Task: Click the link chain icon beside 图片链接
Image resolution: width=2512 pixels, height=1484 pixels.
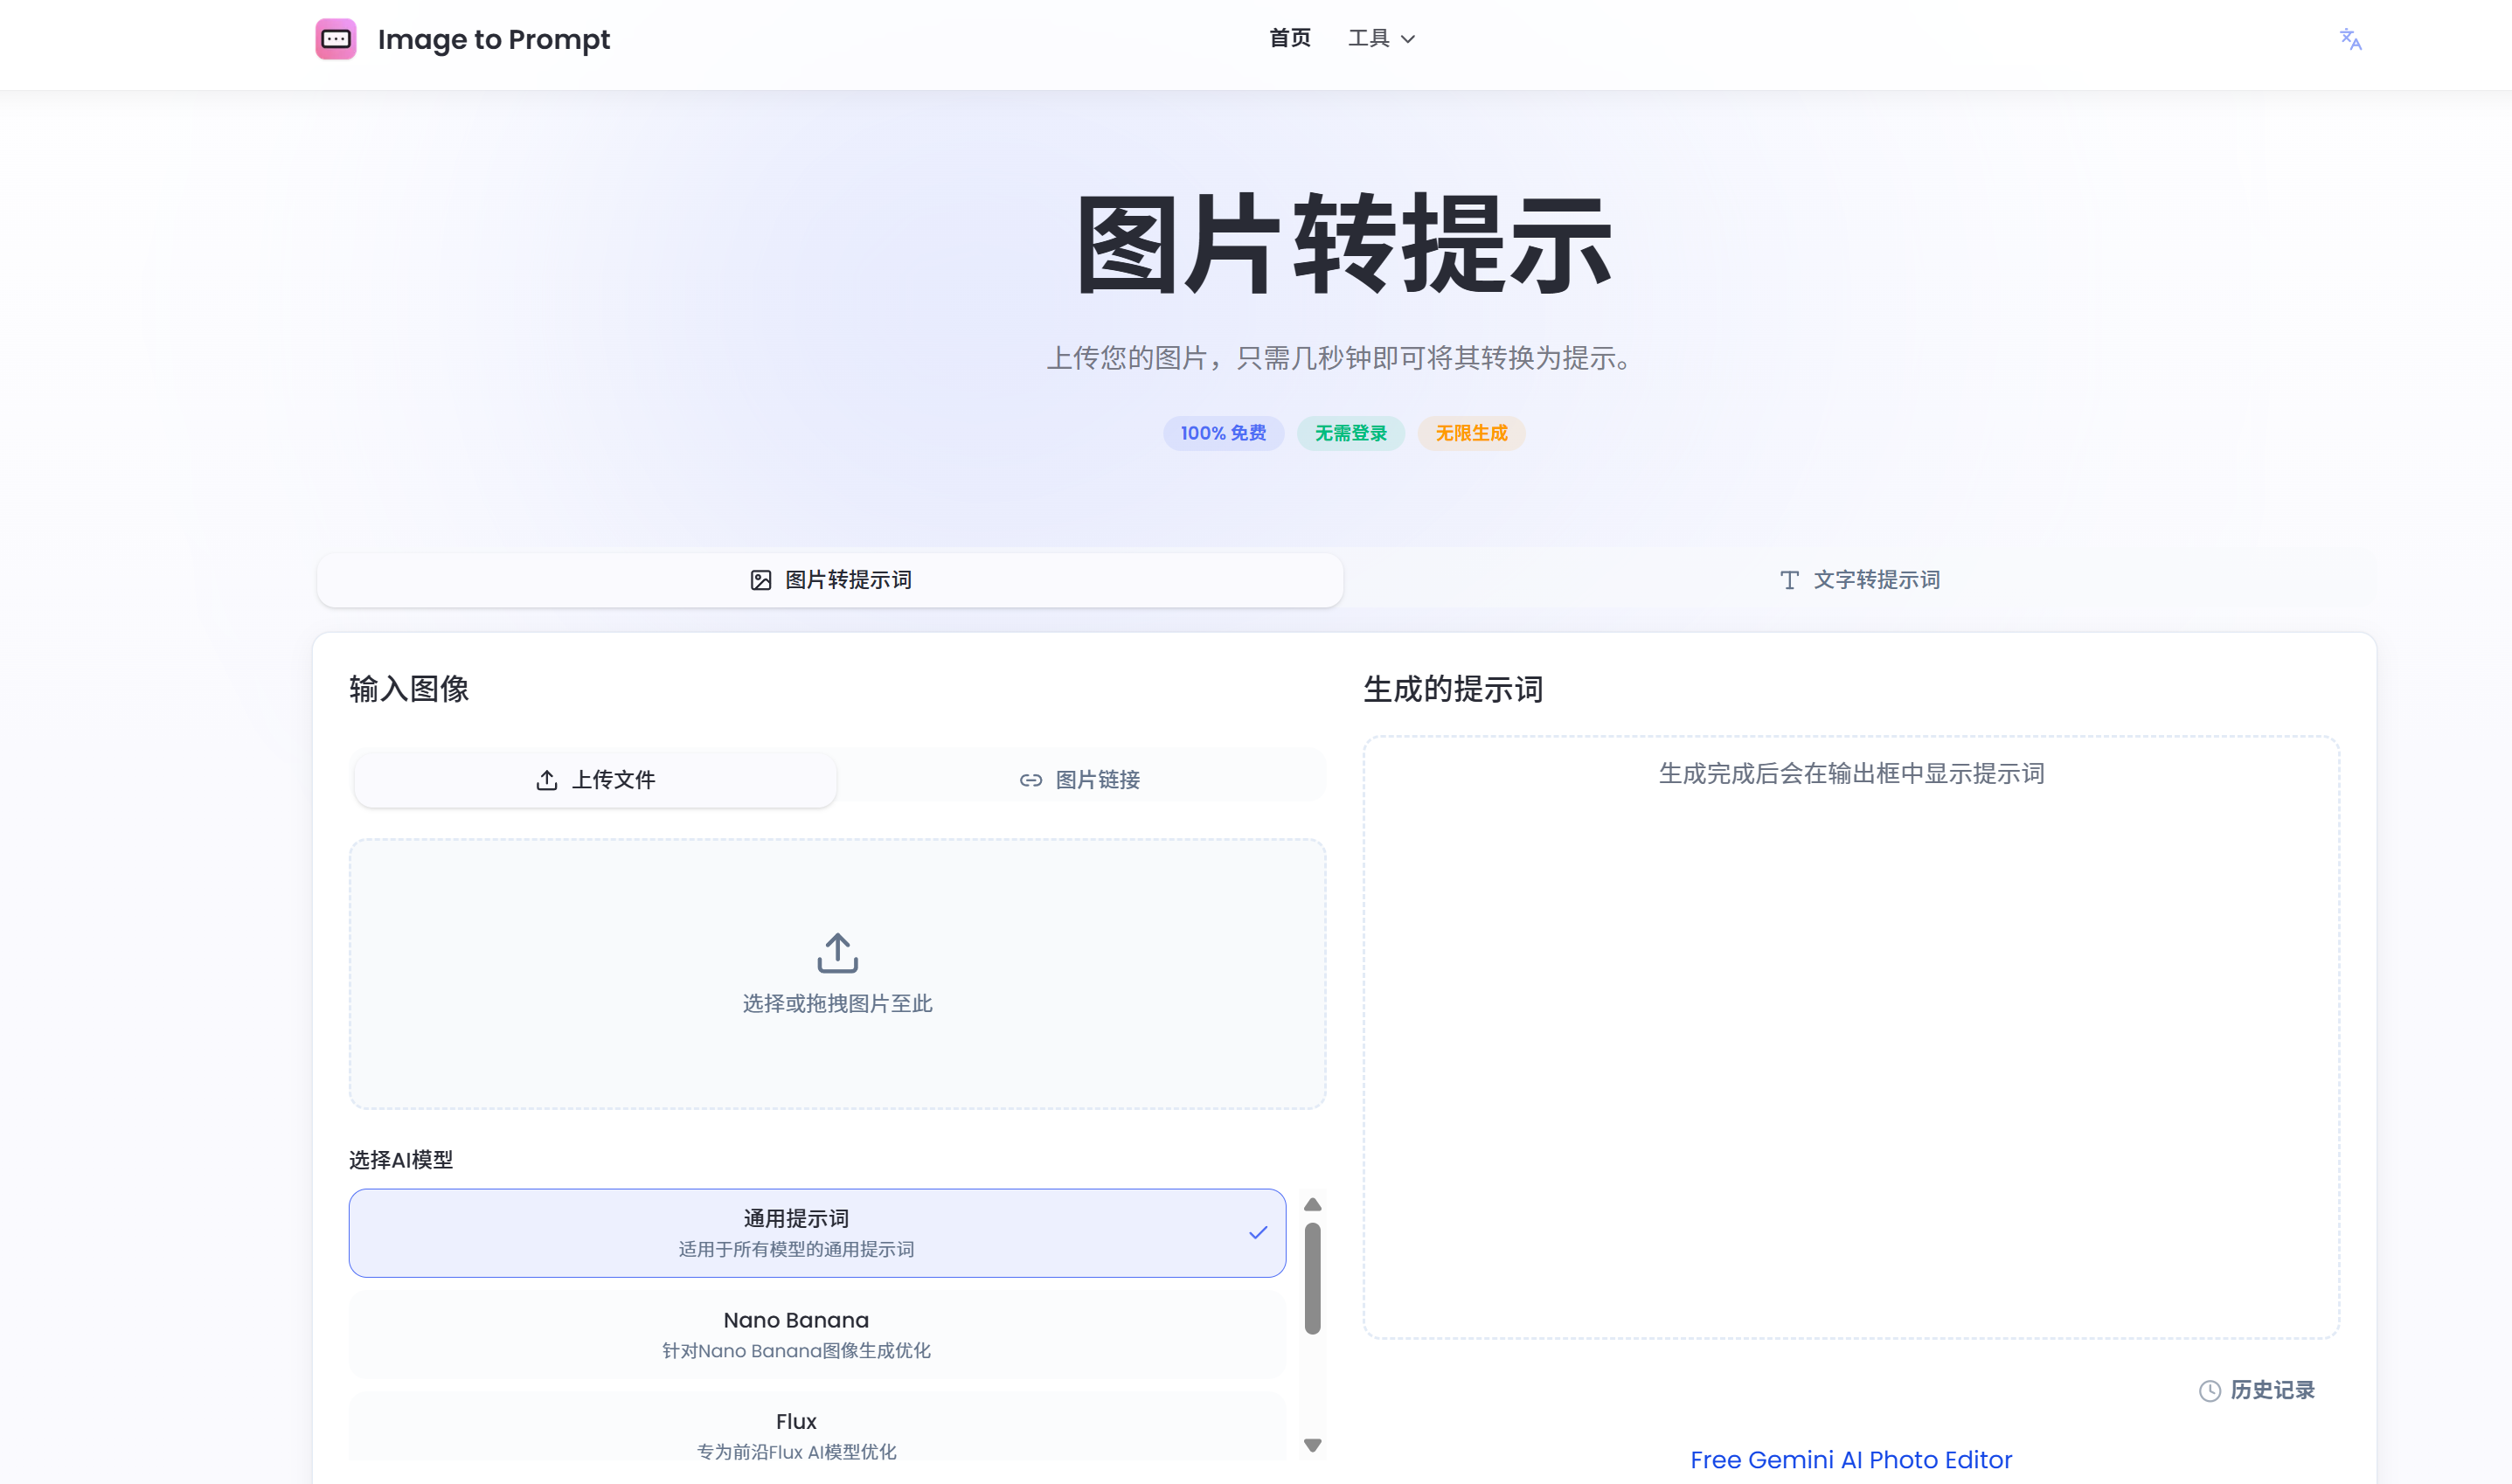Action: tap(1030, 780)
